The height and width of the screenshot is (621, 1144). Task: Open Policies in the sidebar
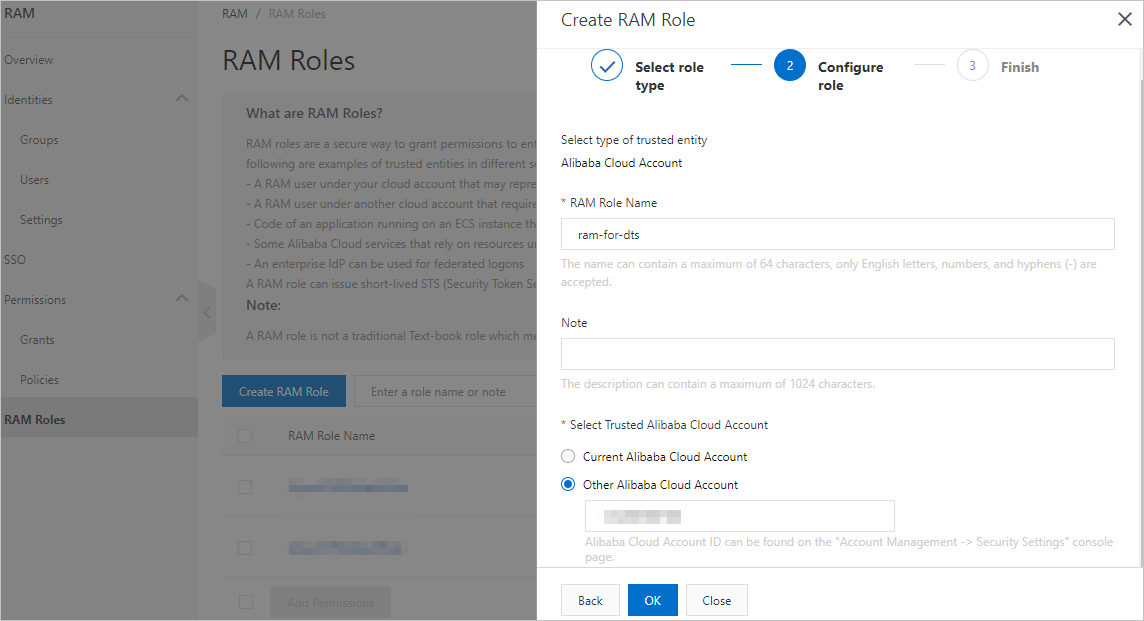[x=39, y=379]
